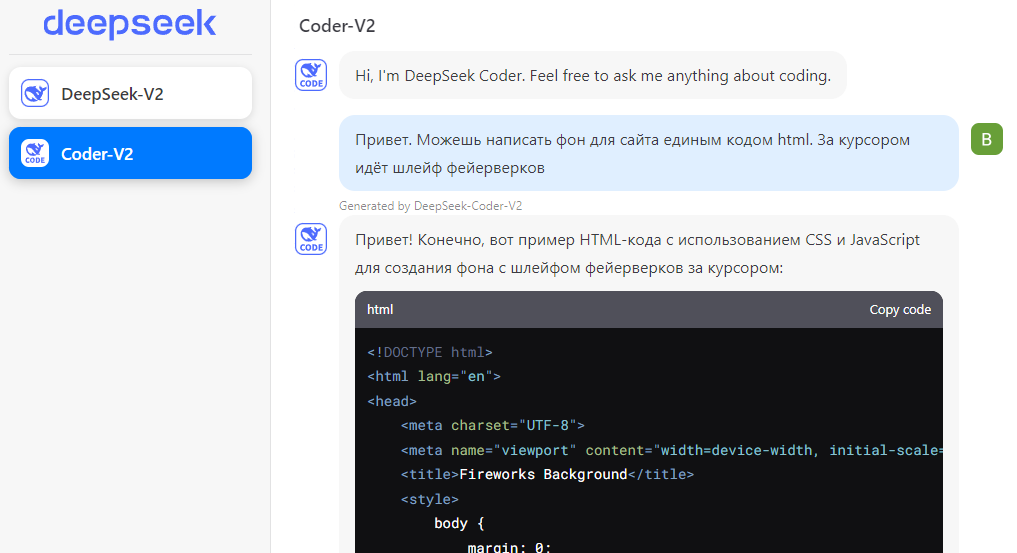Click the Coder-V2 page heading
Image resolution: width=1017 pixels, height=553 pixels.
(x=337, y=26)
